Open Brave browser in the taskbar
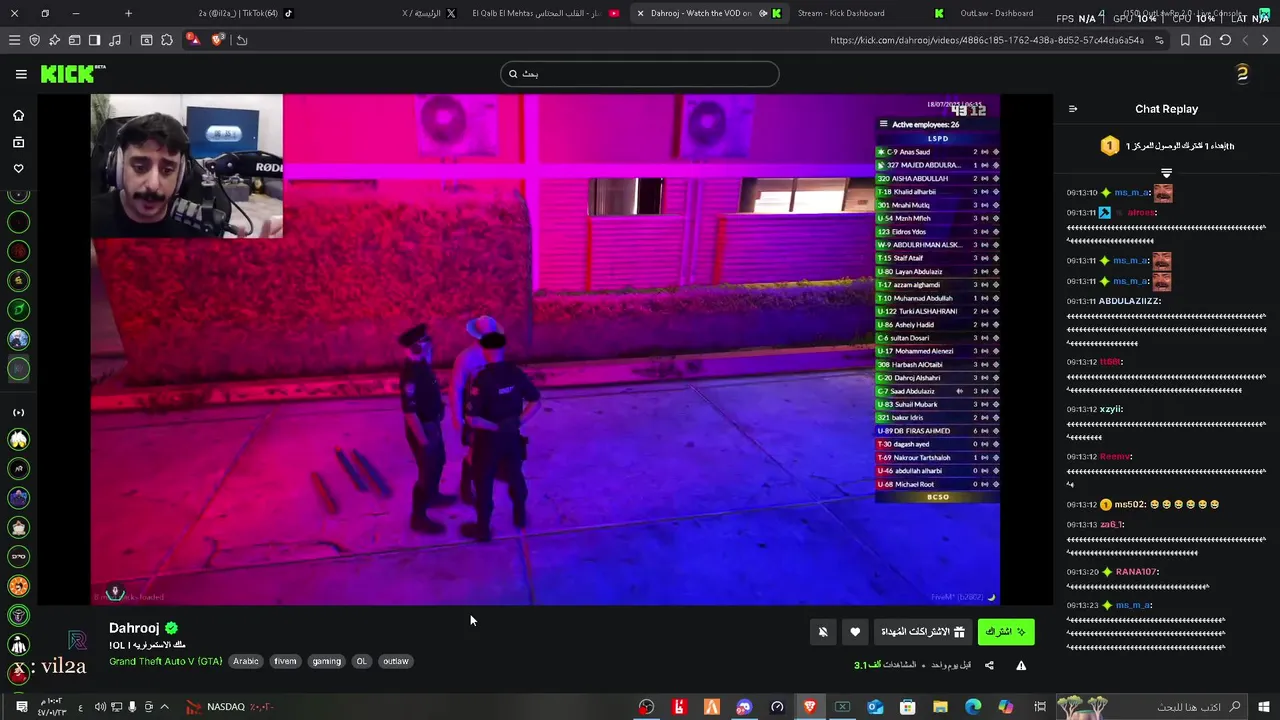This screenshot has height=720, width=1280. (810, 707)
